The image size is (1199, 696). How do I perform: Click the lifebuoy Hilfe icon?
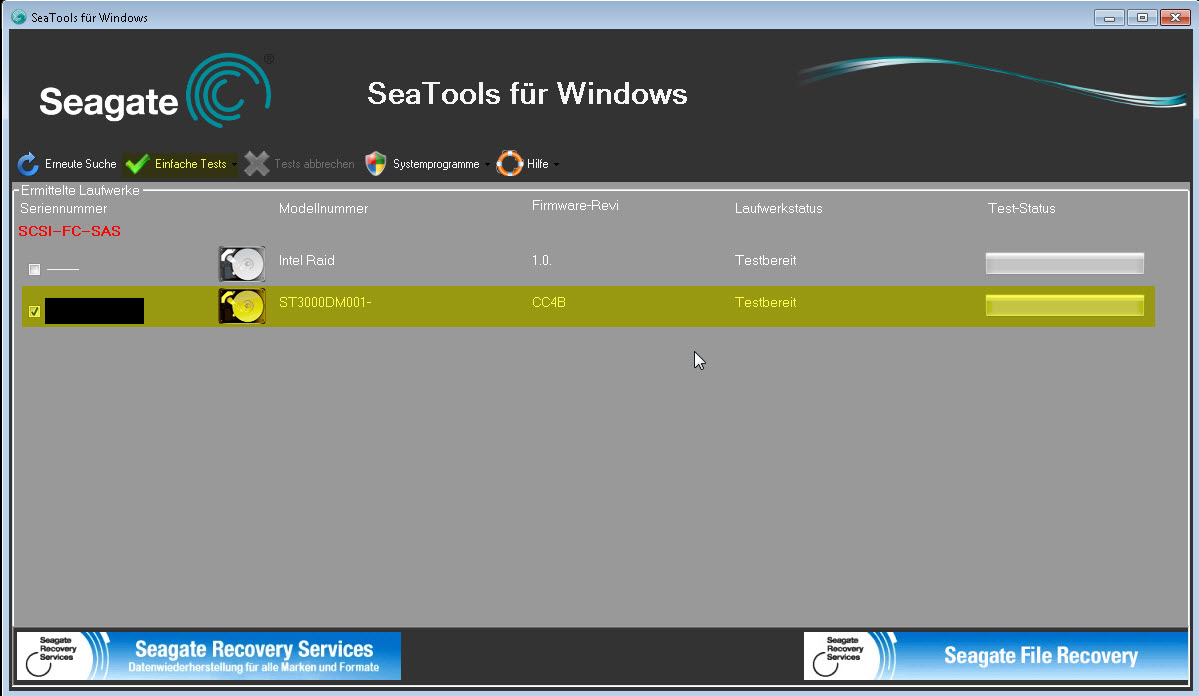[x=509, y=164]
